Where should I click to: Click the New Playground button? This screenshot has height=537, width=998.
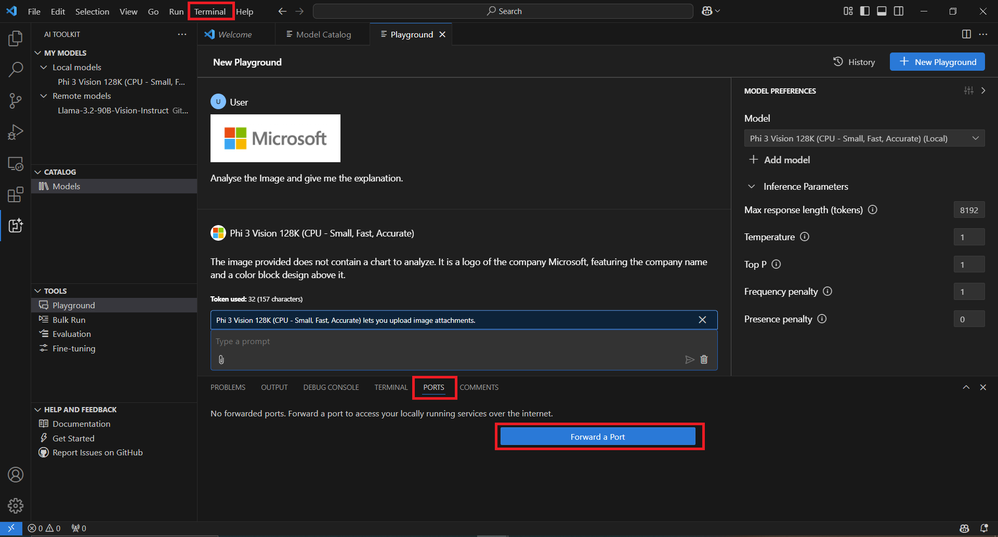(x=937, y=62)
